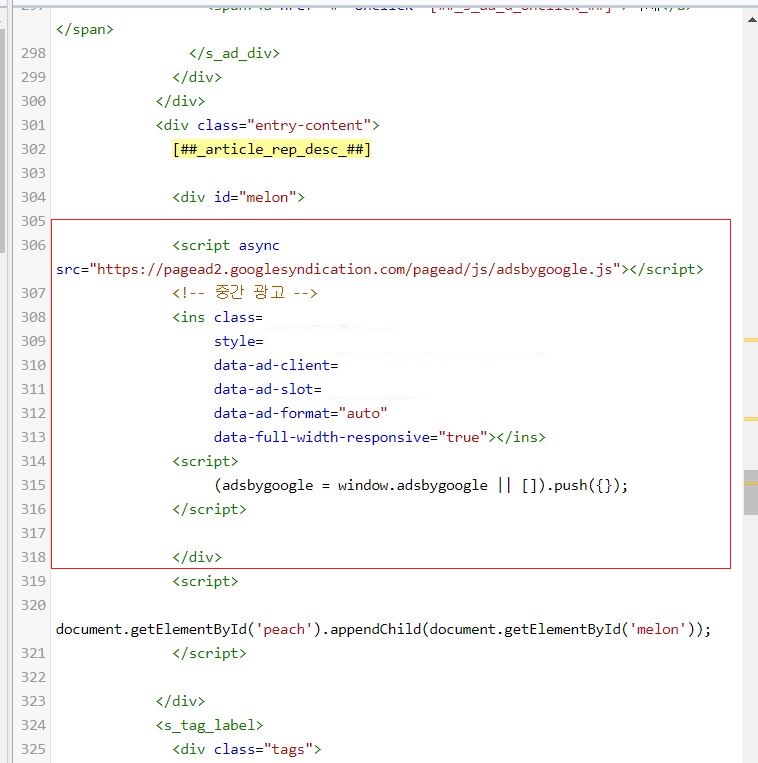
Task: Click the closing </div> on line 323
Action: point(180,701)
